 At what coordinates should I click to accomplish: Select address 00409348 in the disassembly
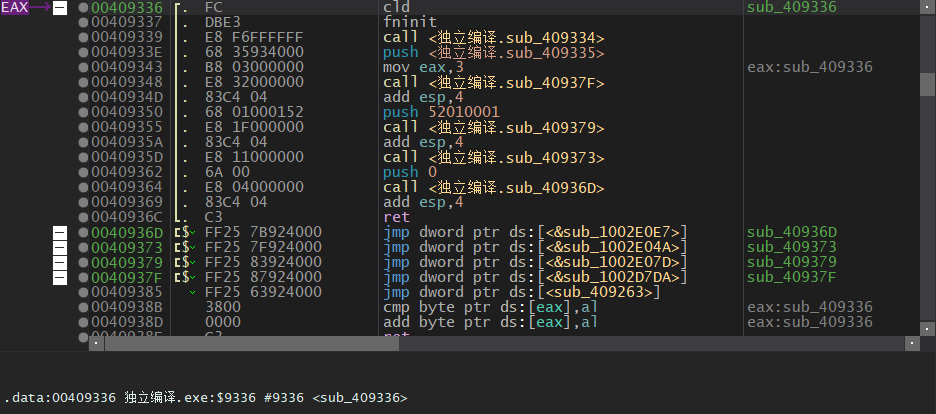[127, 82]
